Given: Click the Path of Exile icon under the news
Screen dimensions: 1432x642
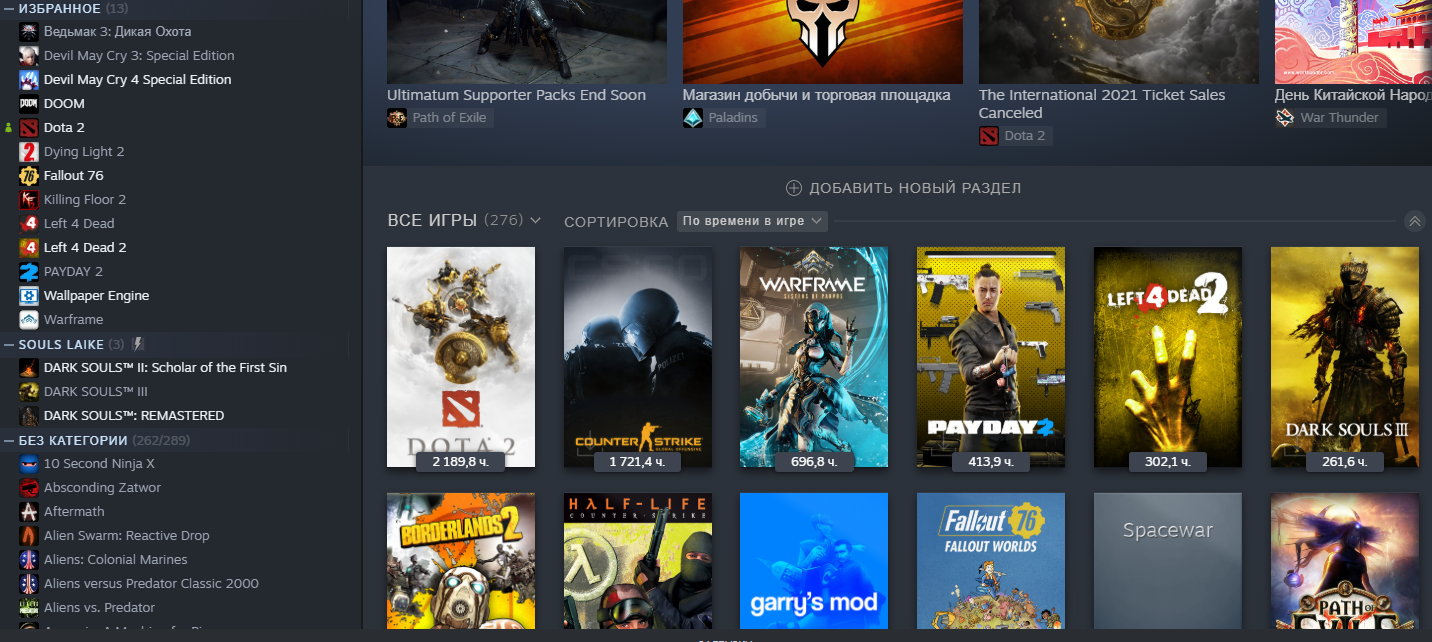Looking at the screenshot, I should [397, 118].
